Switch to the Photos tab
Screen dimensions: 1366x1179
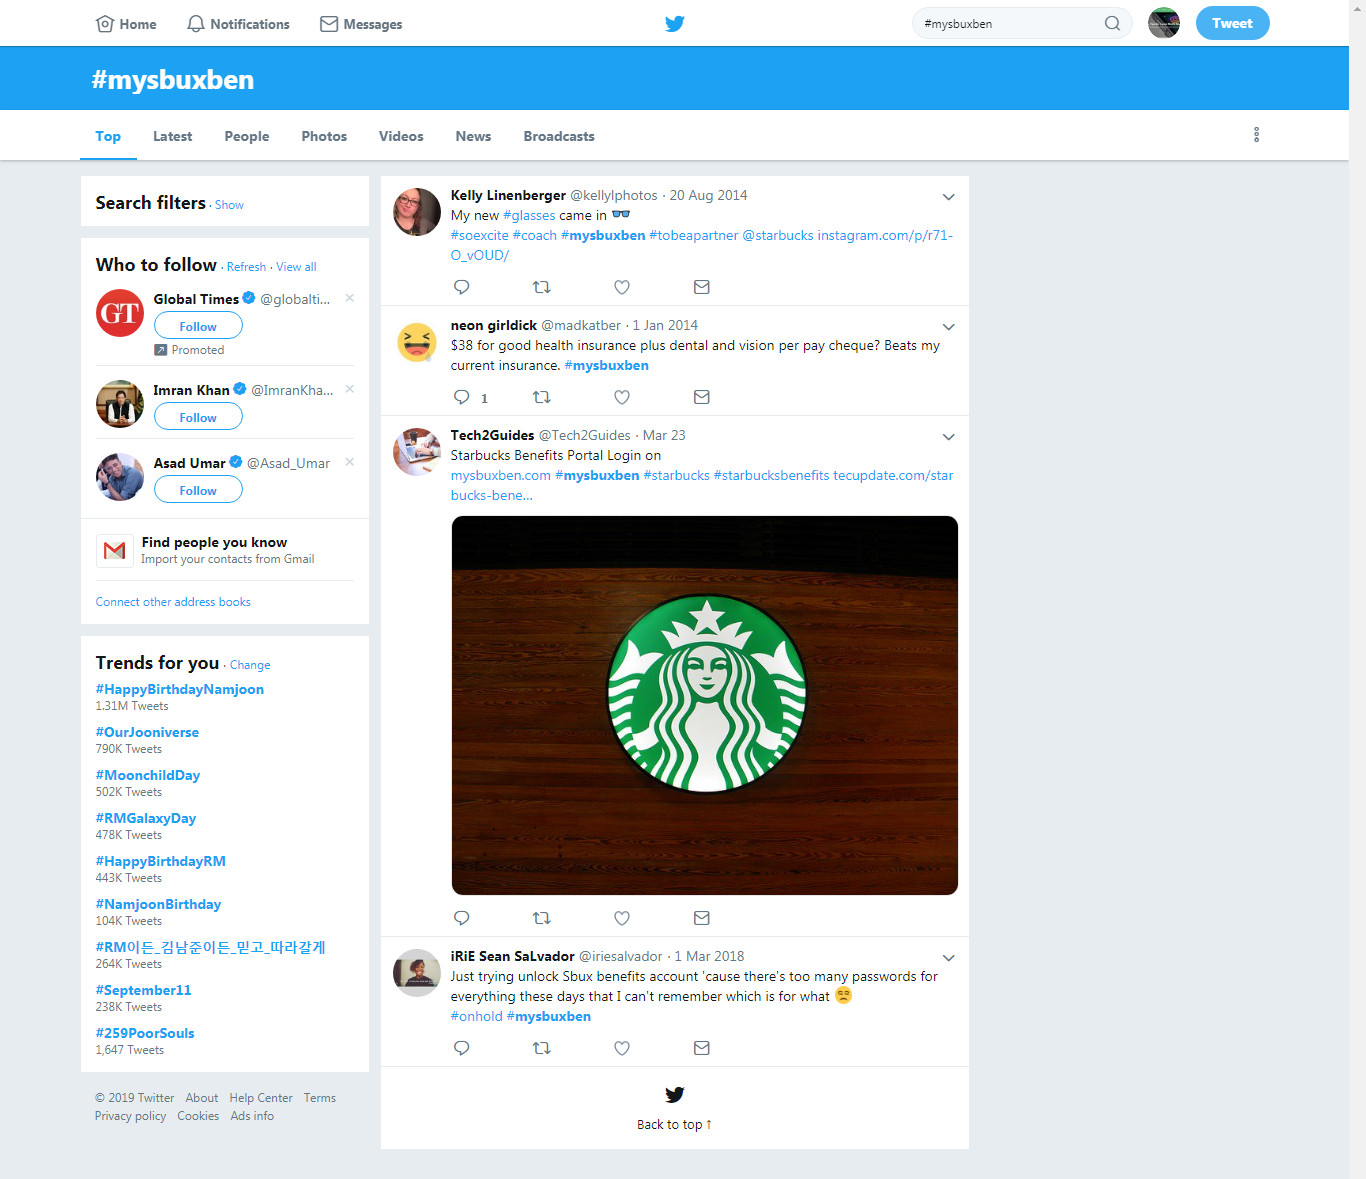coord(324,136)
